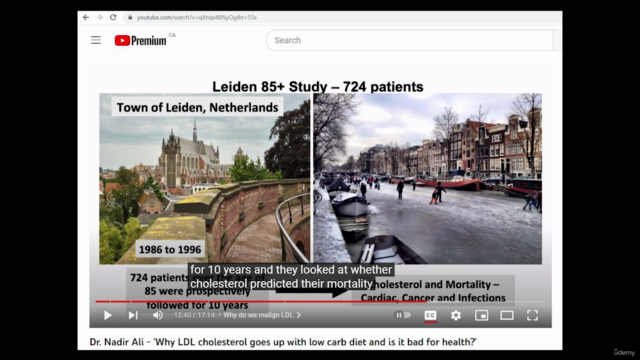Click the browser forward arrow
This screenshot has width=640, height=360.
pyautogui.click(x=100, y=17)
